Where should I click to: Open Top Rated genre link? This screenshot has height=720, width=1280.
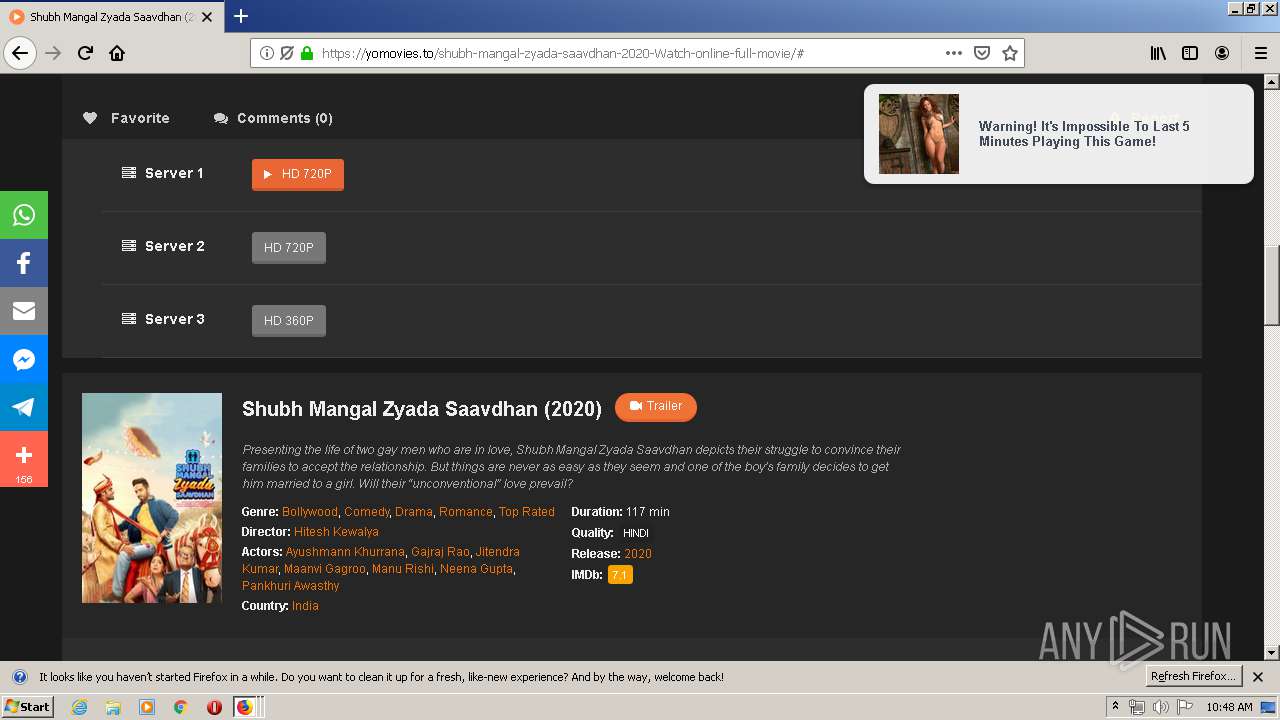526,512
